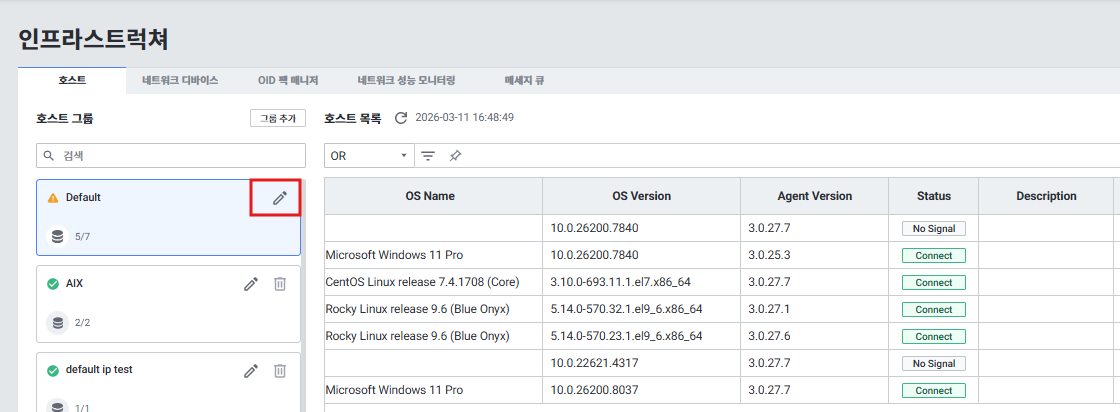1120x412 pixels.
Task: Edit the default ip test group
Action: tap(251, 370)
